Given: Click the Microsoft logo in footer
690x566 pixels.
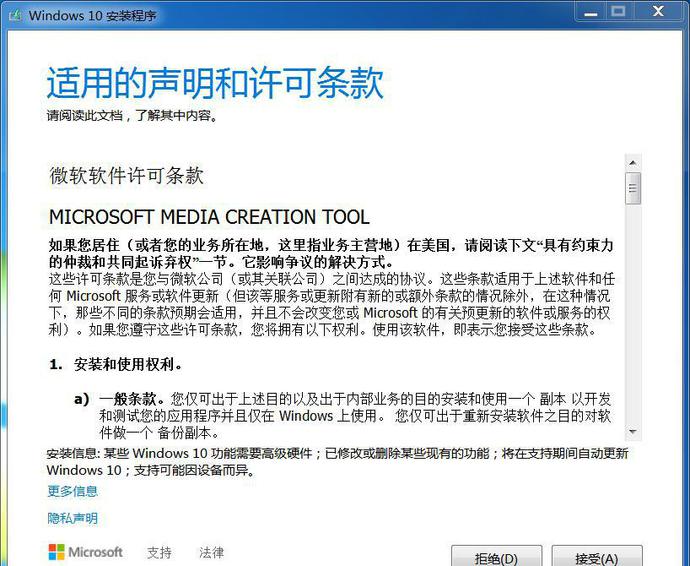Looking at the screenshot, I should 86,552.
